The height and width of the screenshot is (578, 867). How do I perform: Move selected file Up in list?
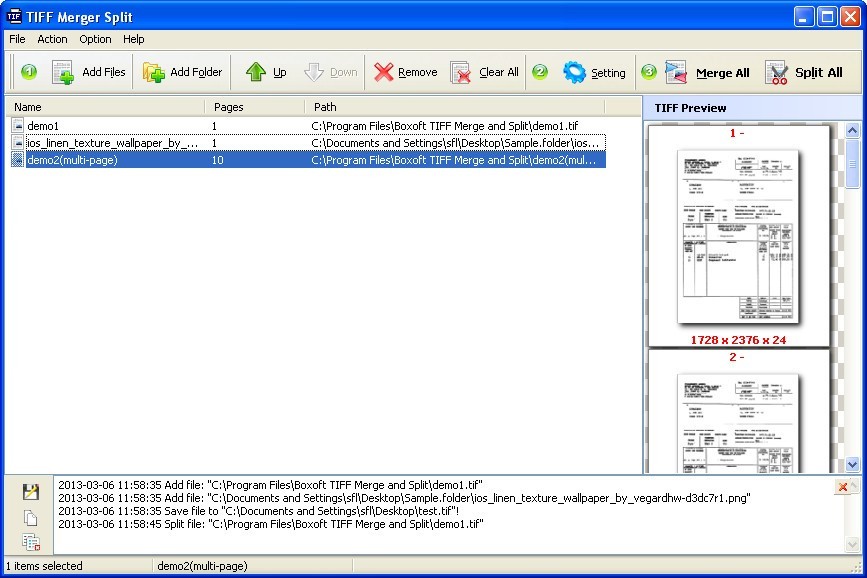(x=266, y=72)
